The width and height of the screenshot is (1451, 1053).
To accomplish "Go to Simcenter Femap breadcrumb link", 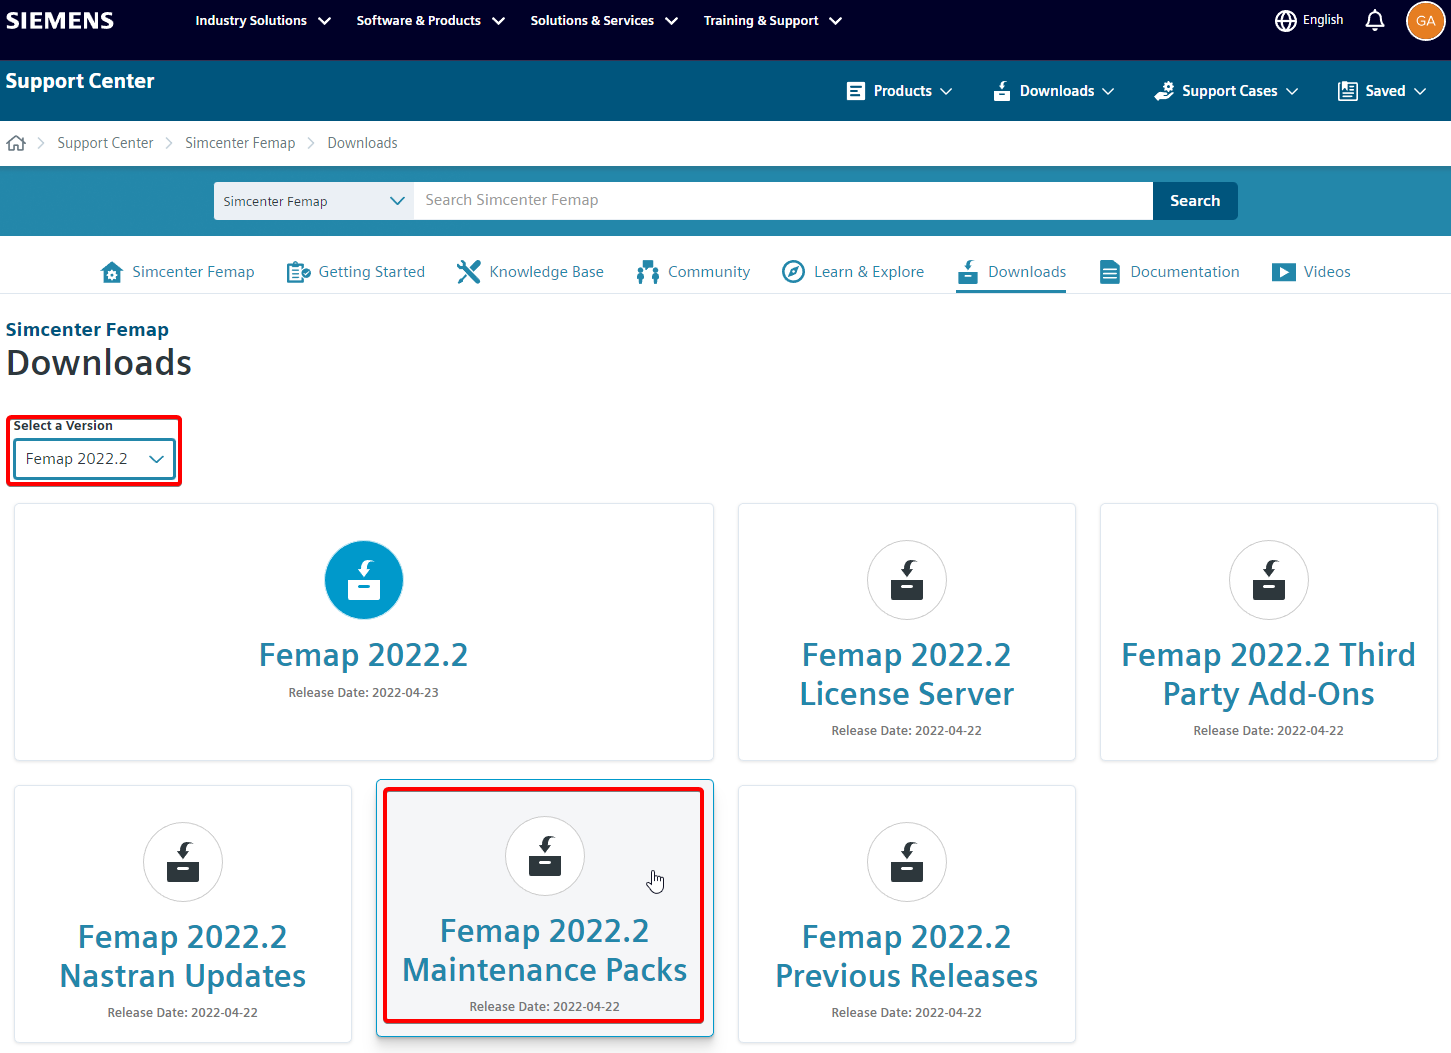I will (x=240, y=143).
